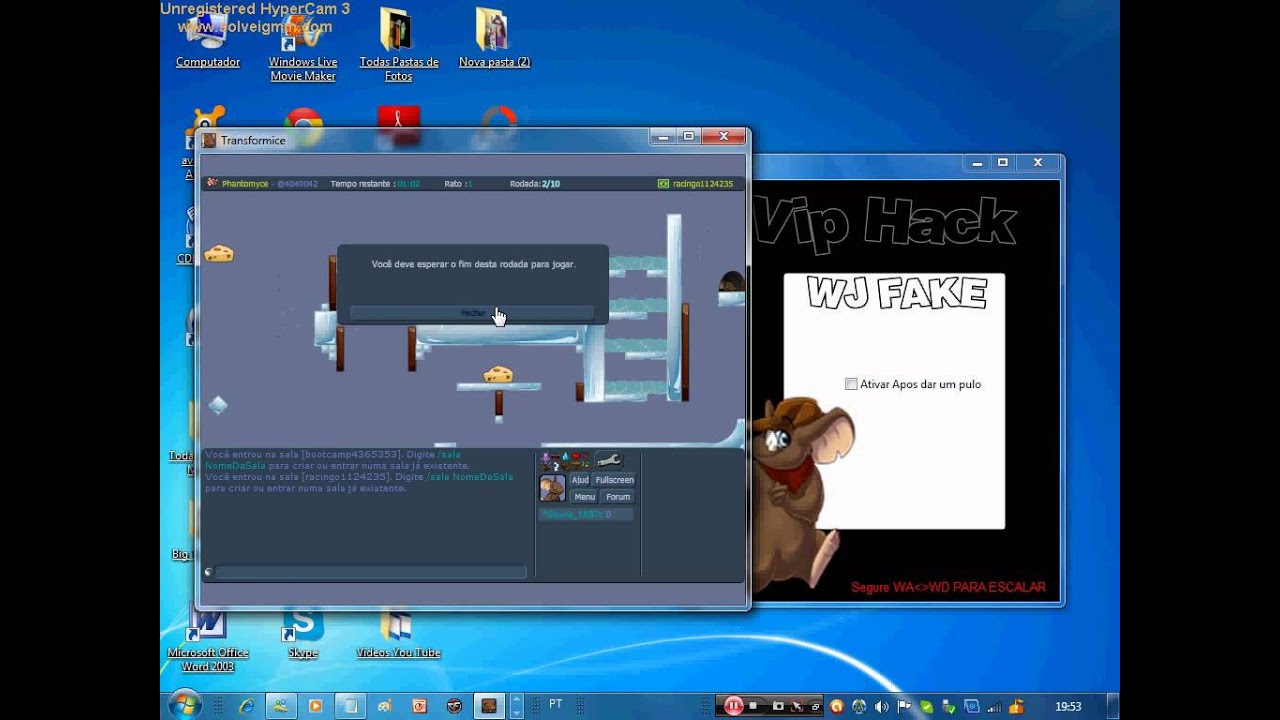
Task: Stop the HyperCam recording
Action: click(x=753, y=706)
